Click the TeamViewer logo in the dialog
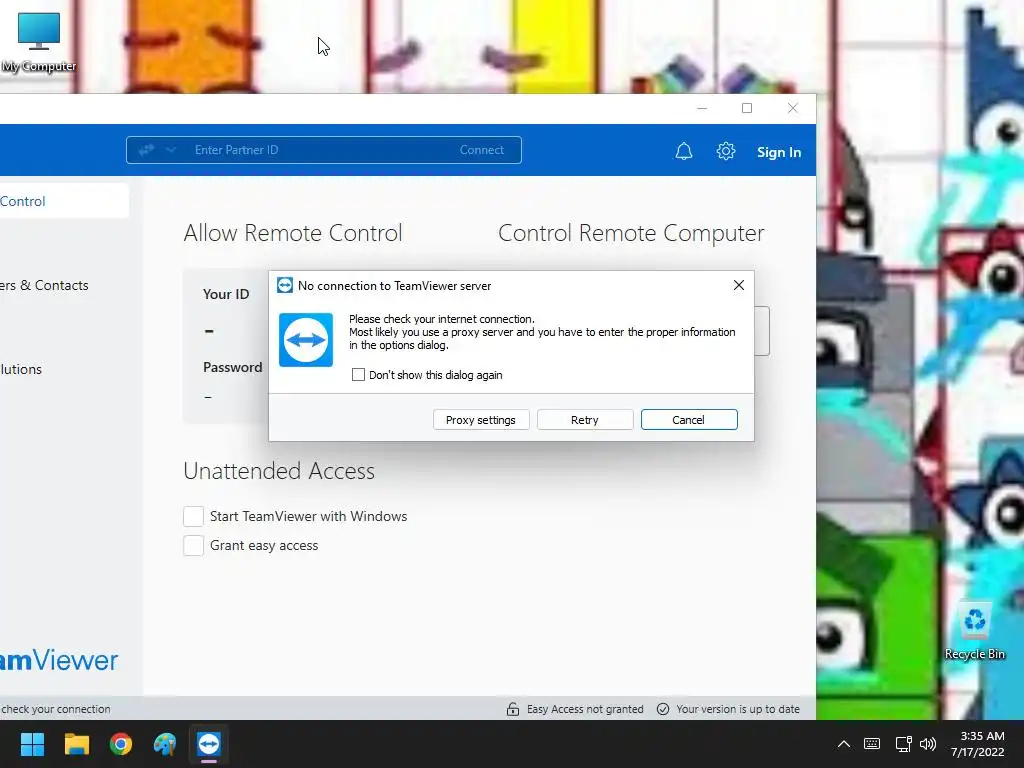 pyautogui.click(x=306, y=340)
